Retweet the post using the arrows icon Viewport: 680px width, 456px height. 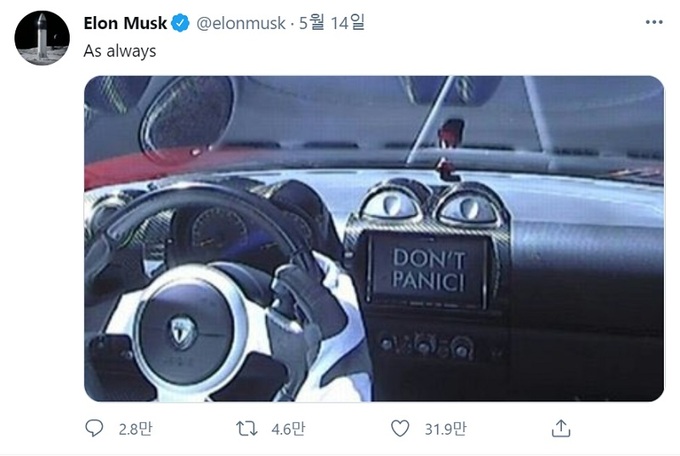coord(247,429)
